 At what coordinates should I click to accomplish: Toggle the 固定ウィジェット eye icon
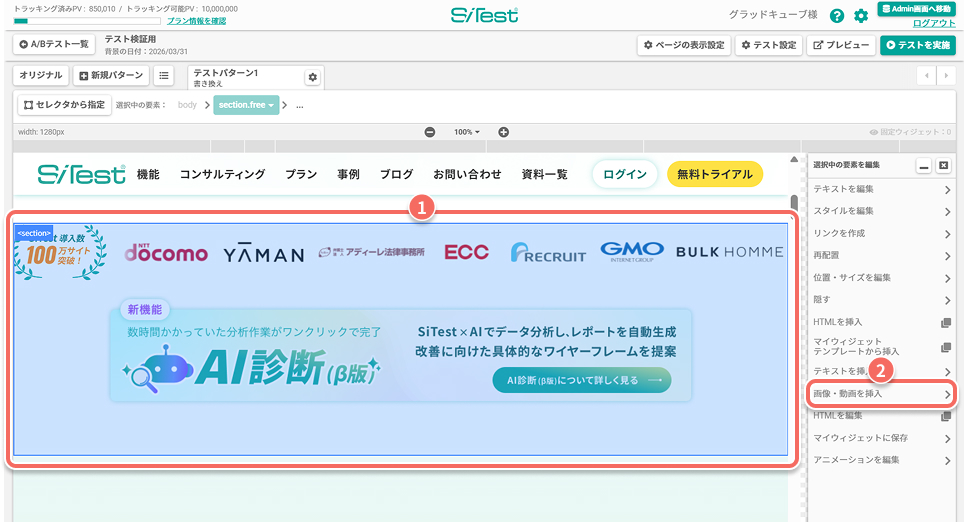tap(874, 132)
